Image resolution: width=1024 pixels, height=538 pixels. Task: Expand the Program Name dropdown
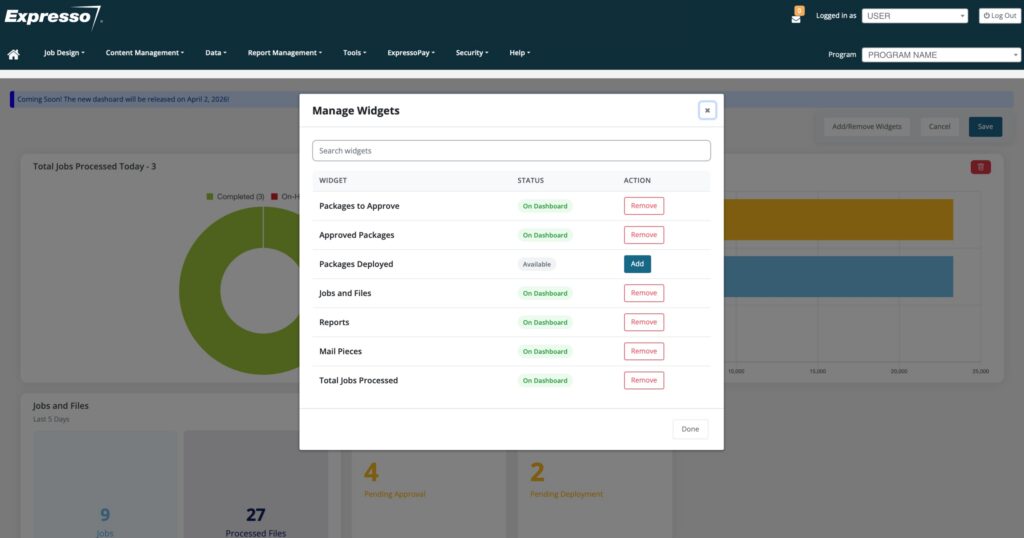940,55
